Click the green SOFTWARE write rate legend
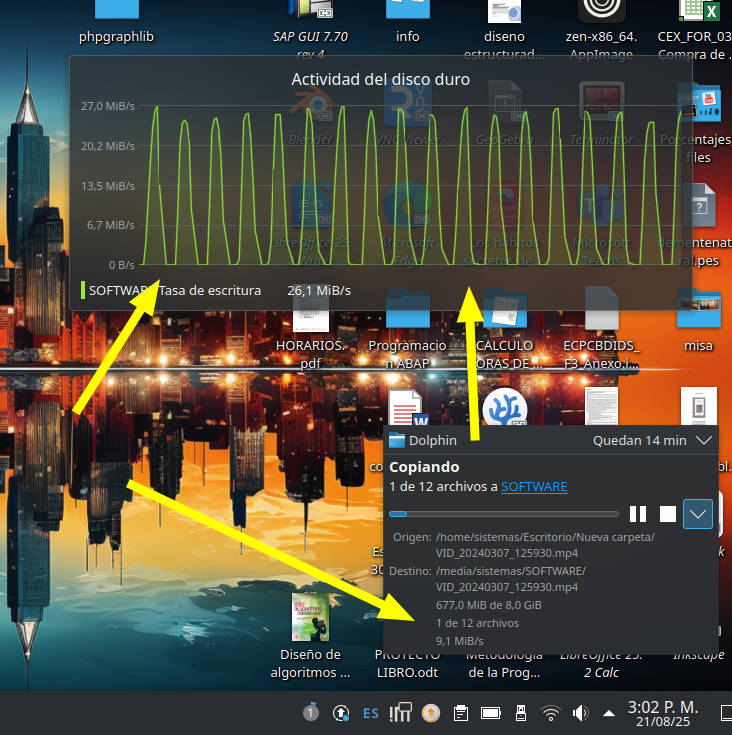 tap(171, 290)
